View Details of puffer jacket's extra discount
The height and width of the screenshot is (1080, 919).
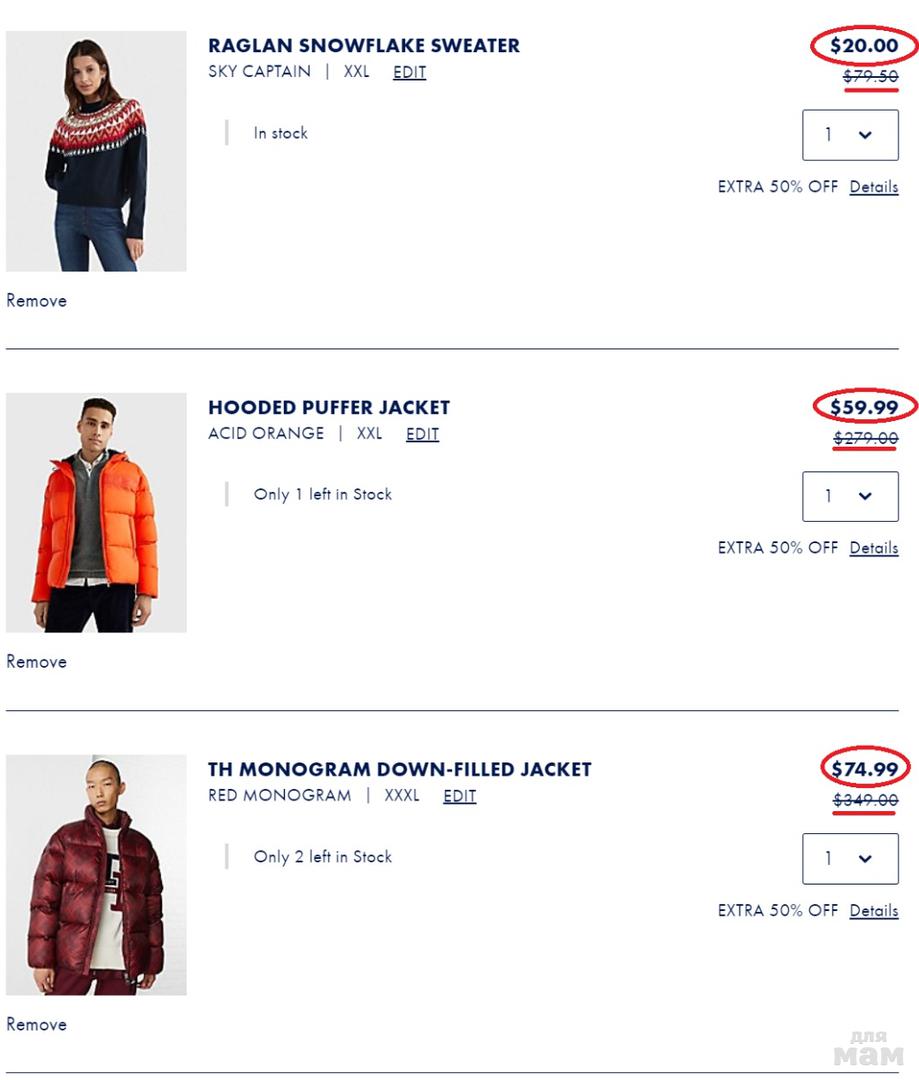click(874, 548)
